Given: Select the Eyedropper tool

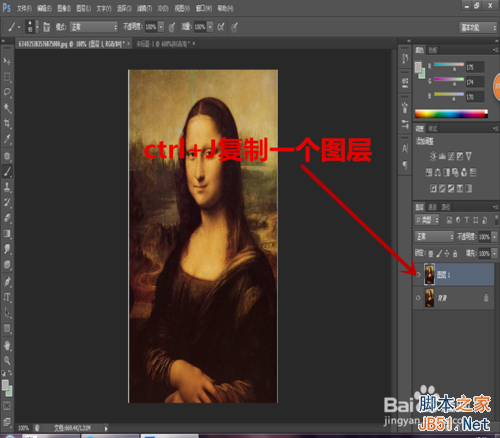Looking at the screenshot, I should (7, 139).
